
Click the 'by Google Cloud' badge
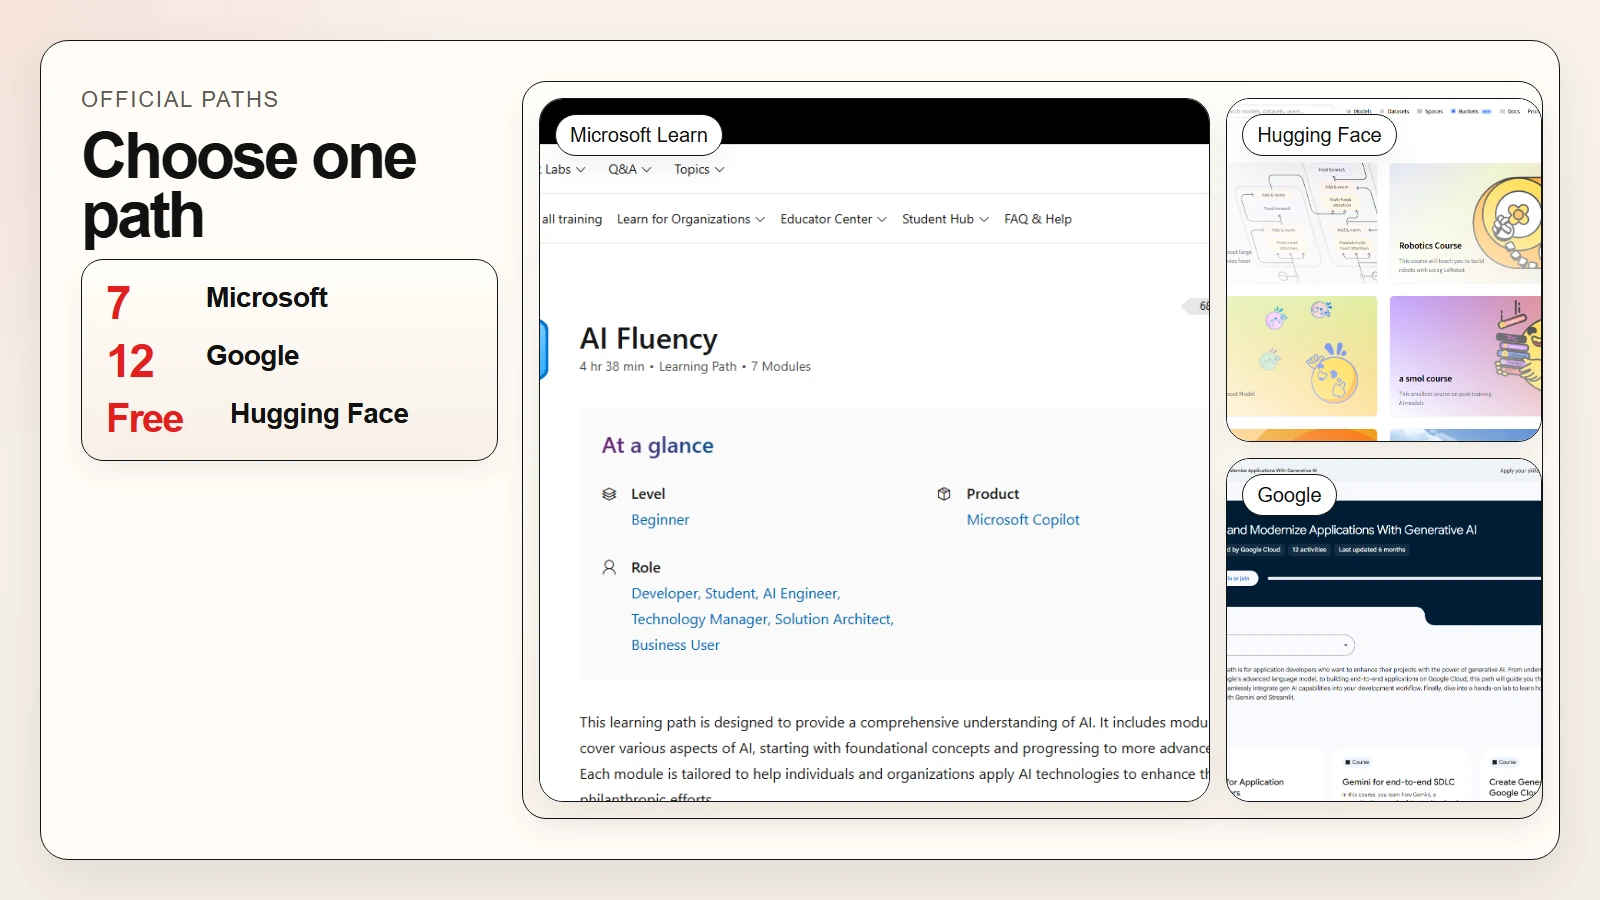point(1255,549)
